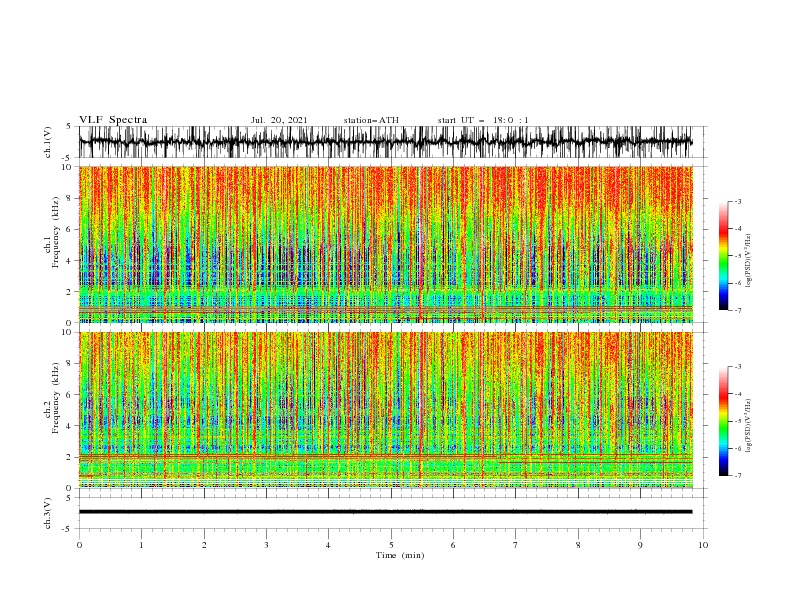Click the ch.3 voltage waveform trace panel

tap(392, 513)
